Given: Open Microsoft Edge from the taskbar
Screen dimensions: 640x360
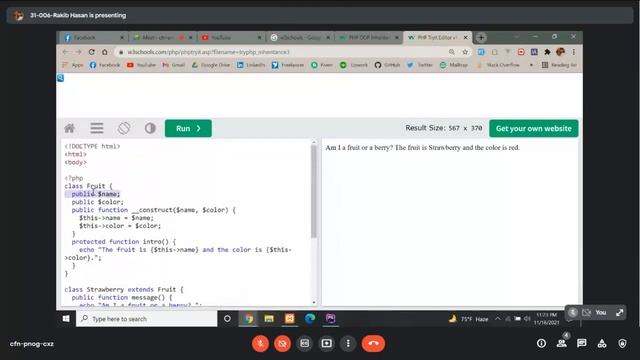Looking at the screenshot, I should (310, 319).
